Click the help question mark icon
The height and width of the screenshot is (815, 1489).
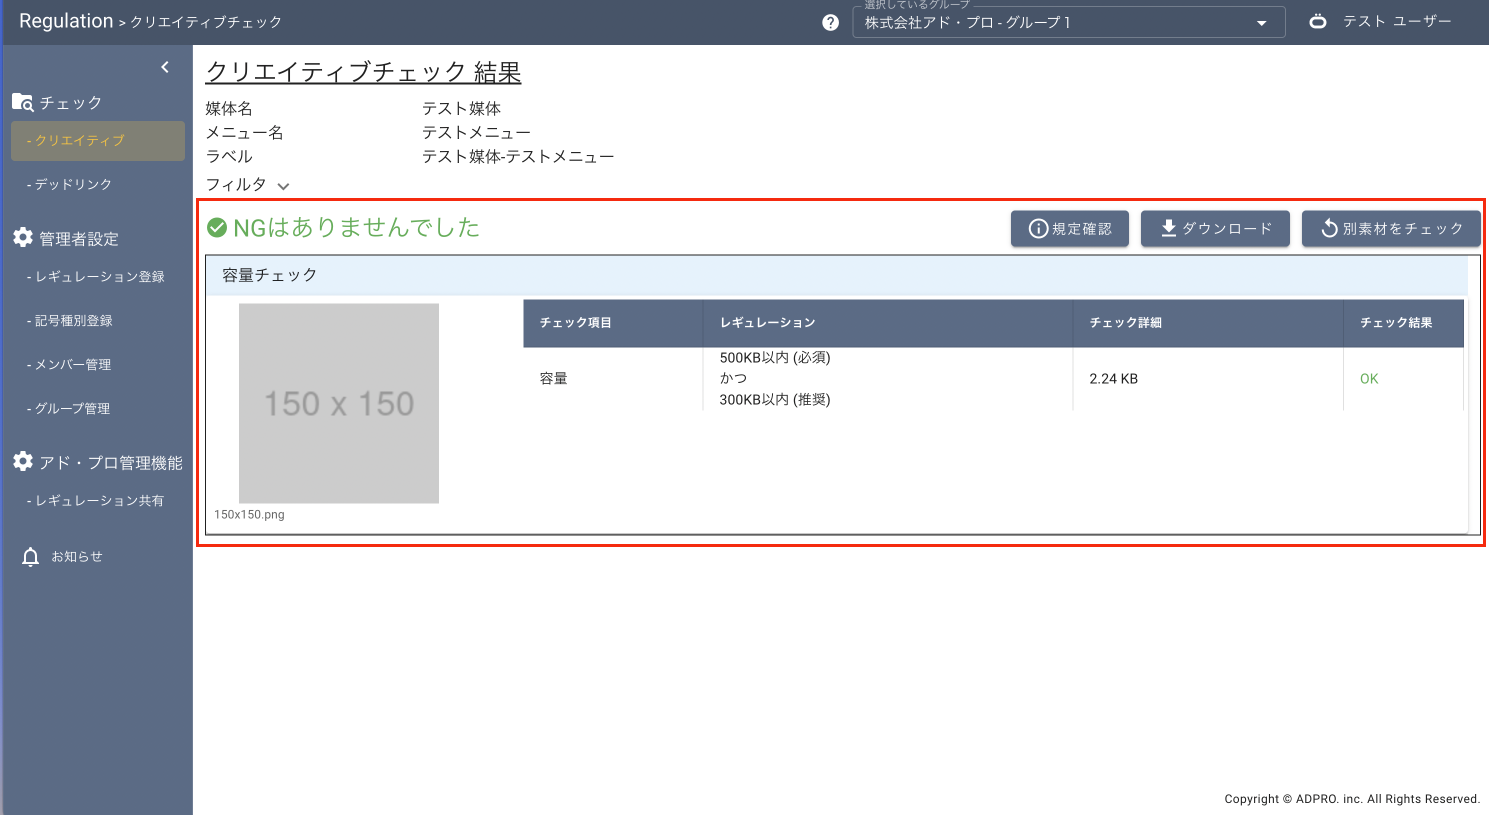point(830,21)
